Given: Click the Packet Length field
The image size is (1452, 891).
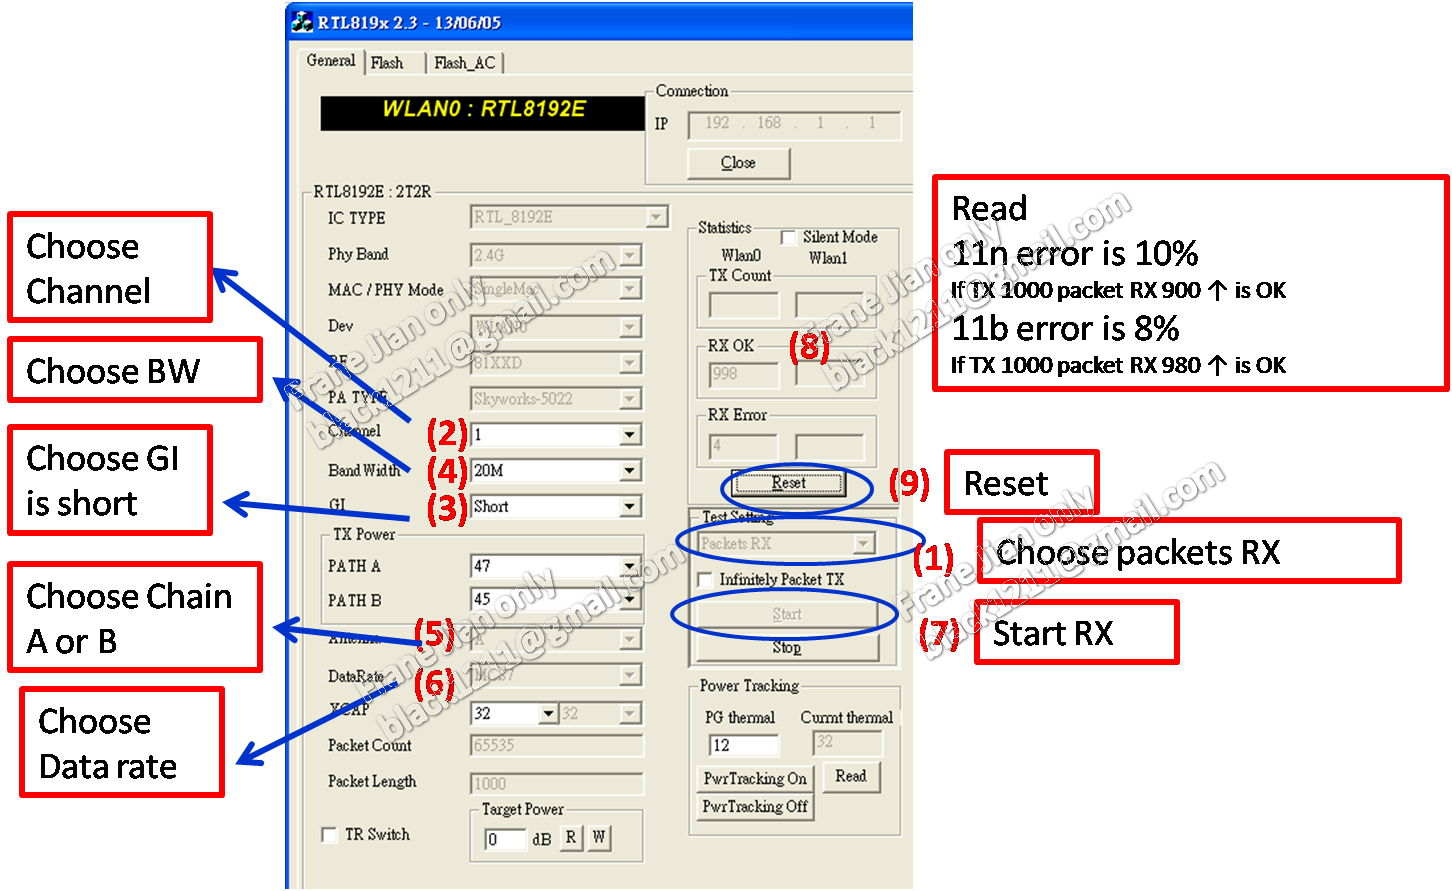Looking at the screenshot, I should point(556,783).
